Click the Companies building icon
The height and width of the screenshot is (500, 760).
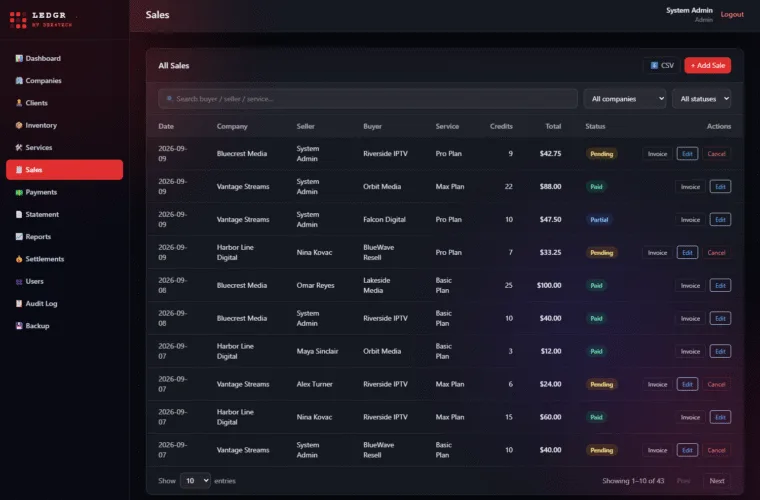pos(19,80)
